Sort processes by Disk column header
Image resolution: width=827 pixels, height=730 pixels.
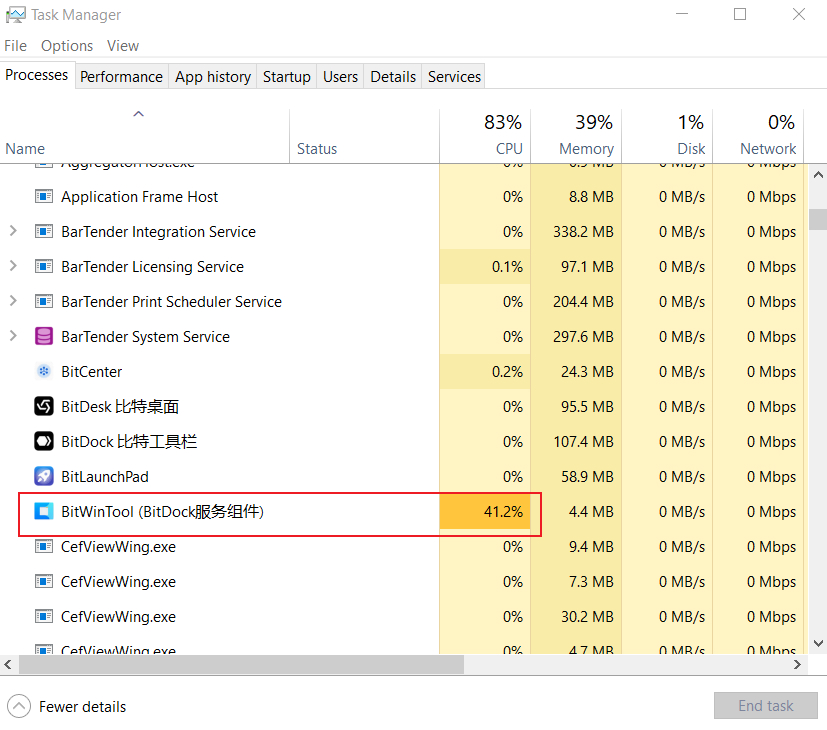[x=667, y=136]
